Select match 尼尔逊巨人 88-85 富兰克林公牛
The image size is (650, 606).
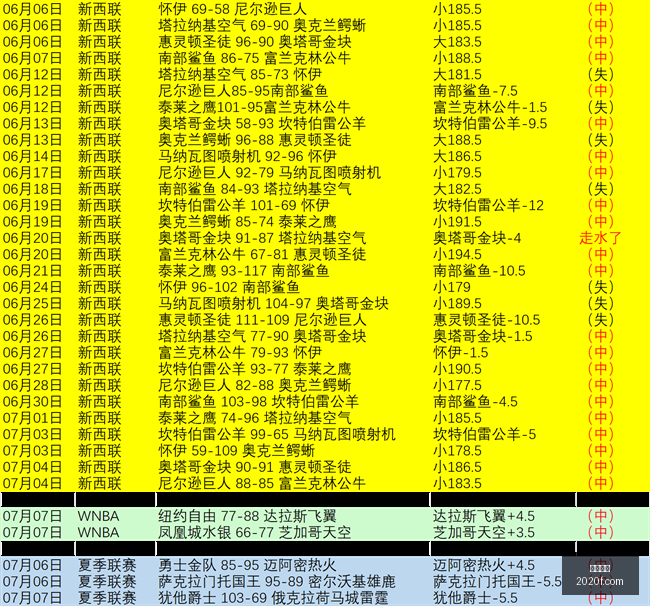[x=262, y=484]
